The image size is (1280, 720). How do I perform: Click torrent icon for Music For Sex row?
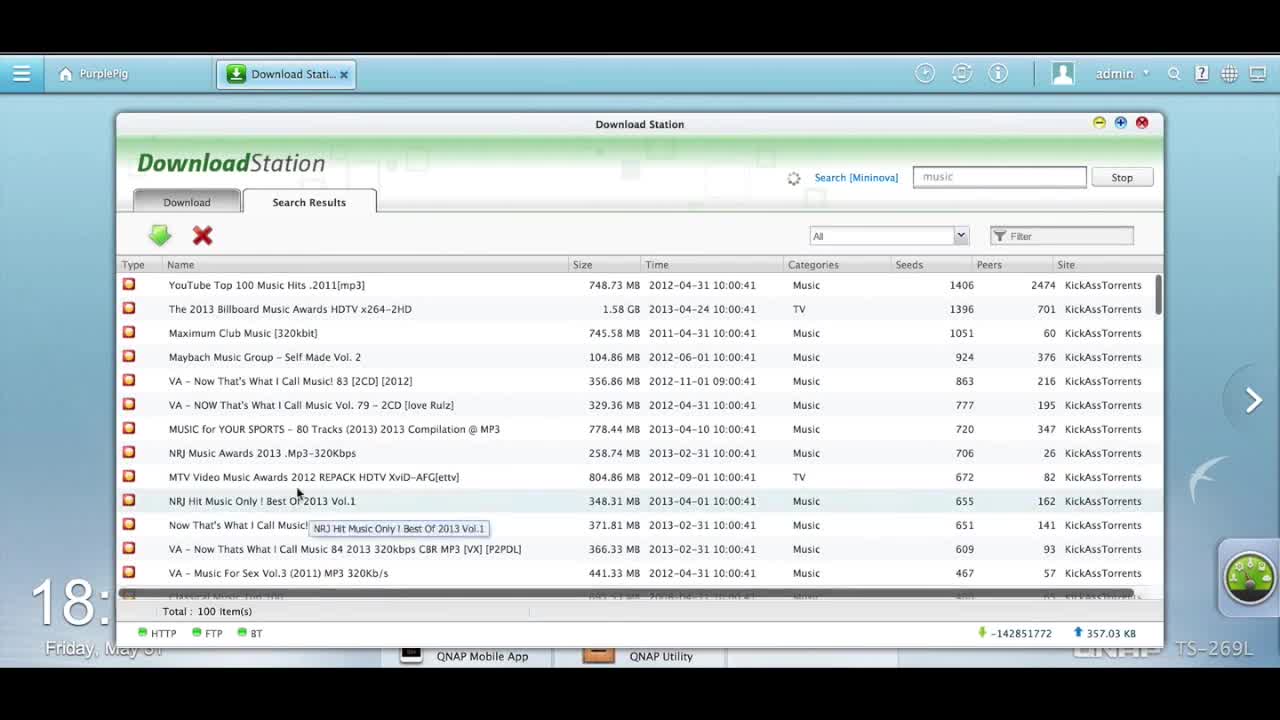point(129,572)
